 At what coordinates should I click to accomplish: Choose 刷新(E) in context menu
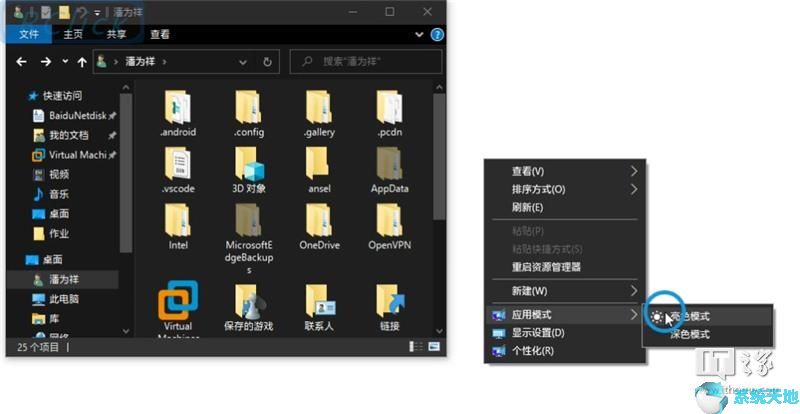(x=565, y=208)
